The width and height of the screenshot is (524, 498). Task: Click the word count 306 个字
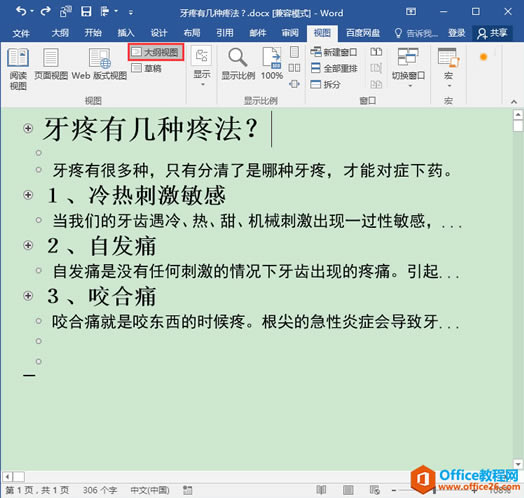pos(100,490)
